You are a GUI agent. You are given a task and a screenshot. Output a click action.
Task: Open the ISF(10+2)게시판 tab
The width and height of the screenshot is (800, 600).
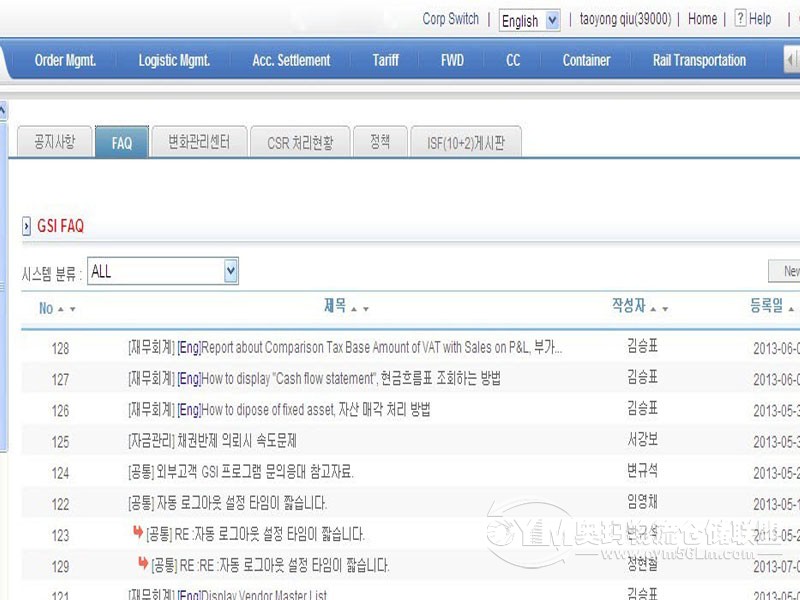[x=466, y=142]
